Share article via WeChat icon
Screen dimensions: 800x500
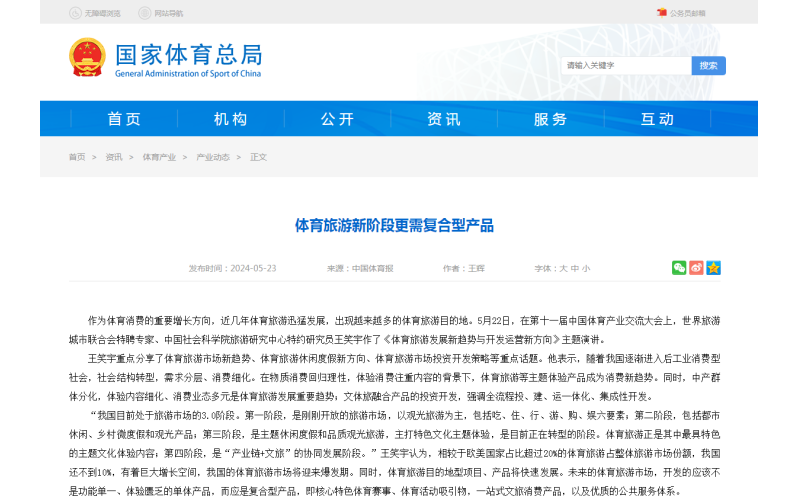click(x=679, y=268)
